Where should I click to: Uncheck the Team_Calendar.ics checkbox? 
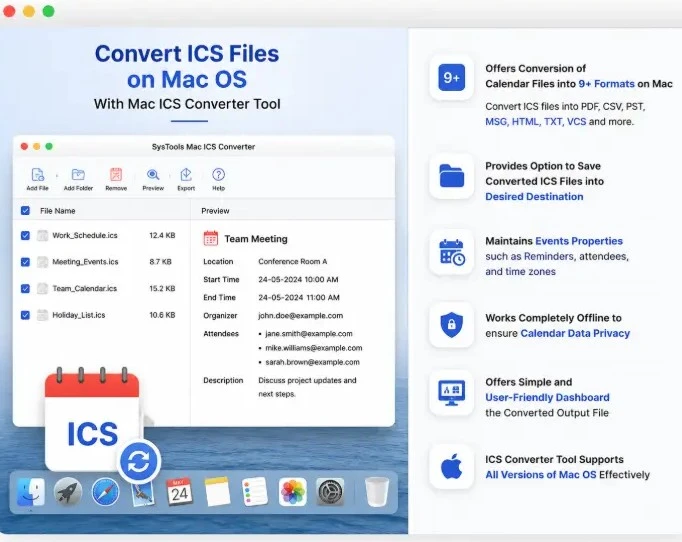[x=25, y=288]
